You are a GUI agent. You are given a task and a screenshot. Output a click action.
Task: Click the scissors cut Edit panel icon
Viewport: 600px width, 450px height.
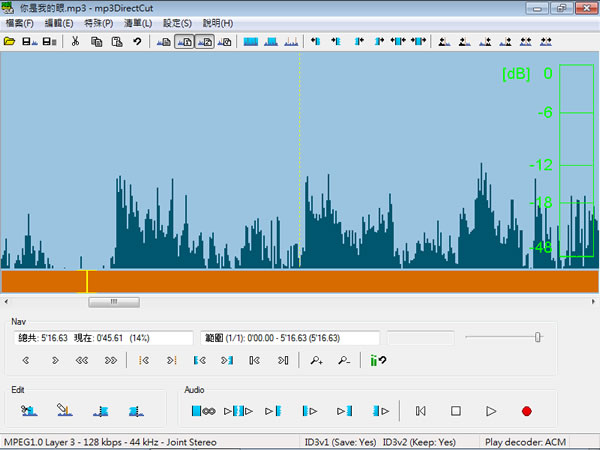(x=29, y=411)
